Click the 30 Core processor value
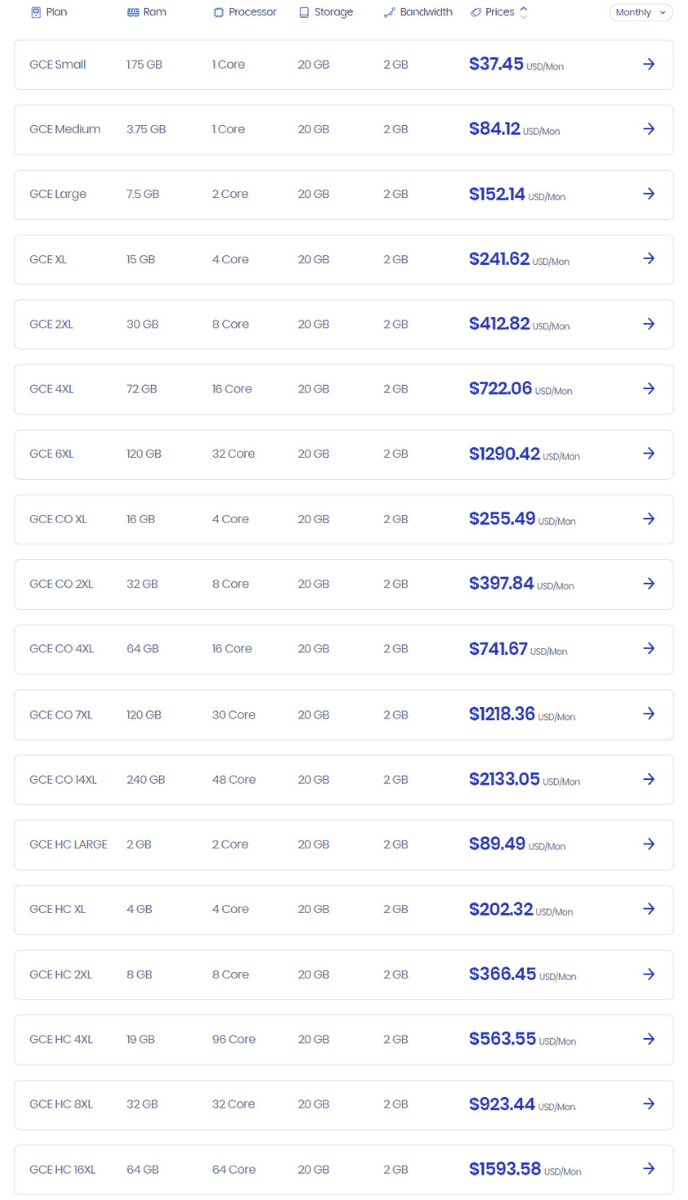The image size is (688, 1200). click(234, 714)
